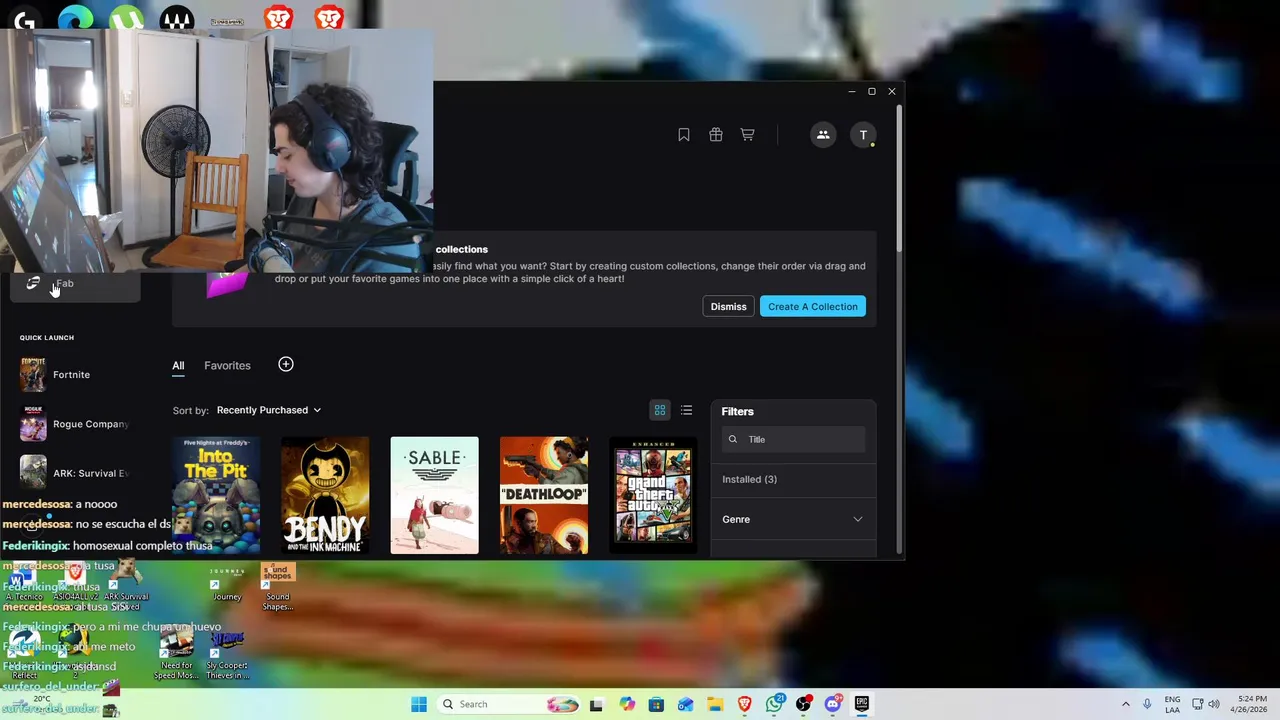
Task: Open the Grand Theft Auto V tile
Action: (653, 495)
